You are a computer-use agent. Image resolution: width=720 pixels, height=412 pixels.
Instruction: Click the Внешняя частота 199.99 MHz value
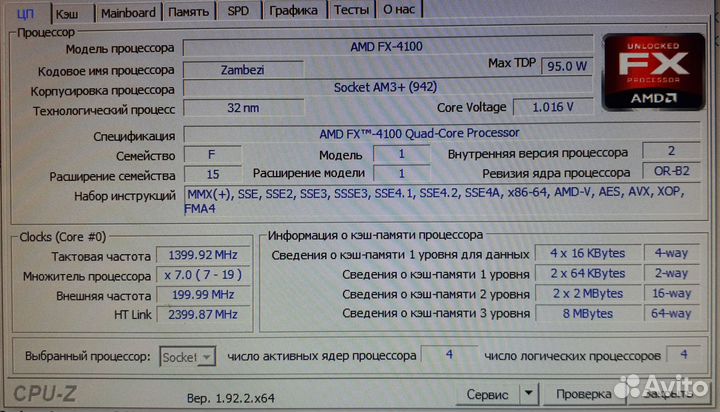point(202,294)
